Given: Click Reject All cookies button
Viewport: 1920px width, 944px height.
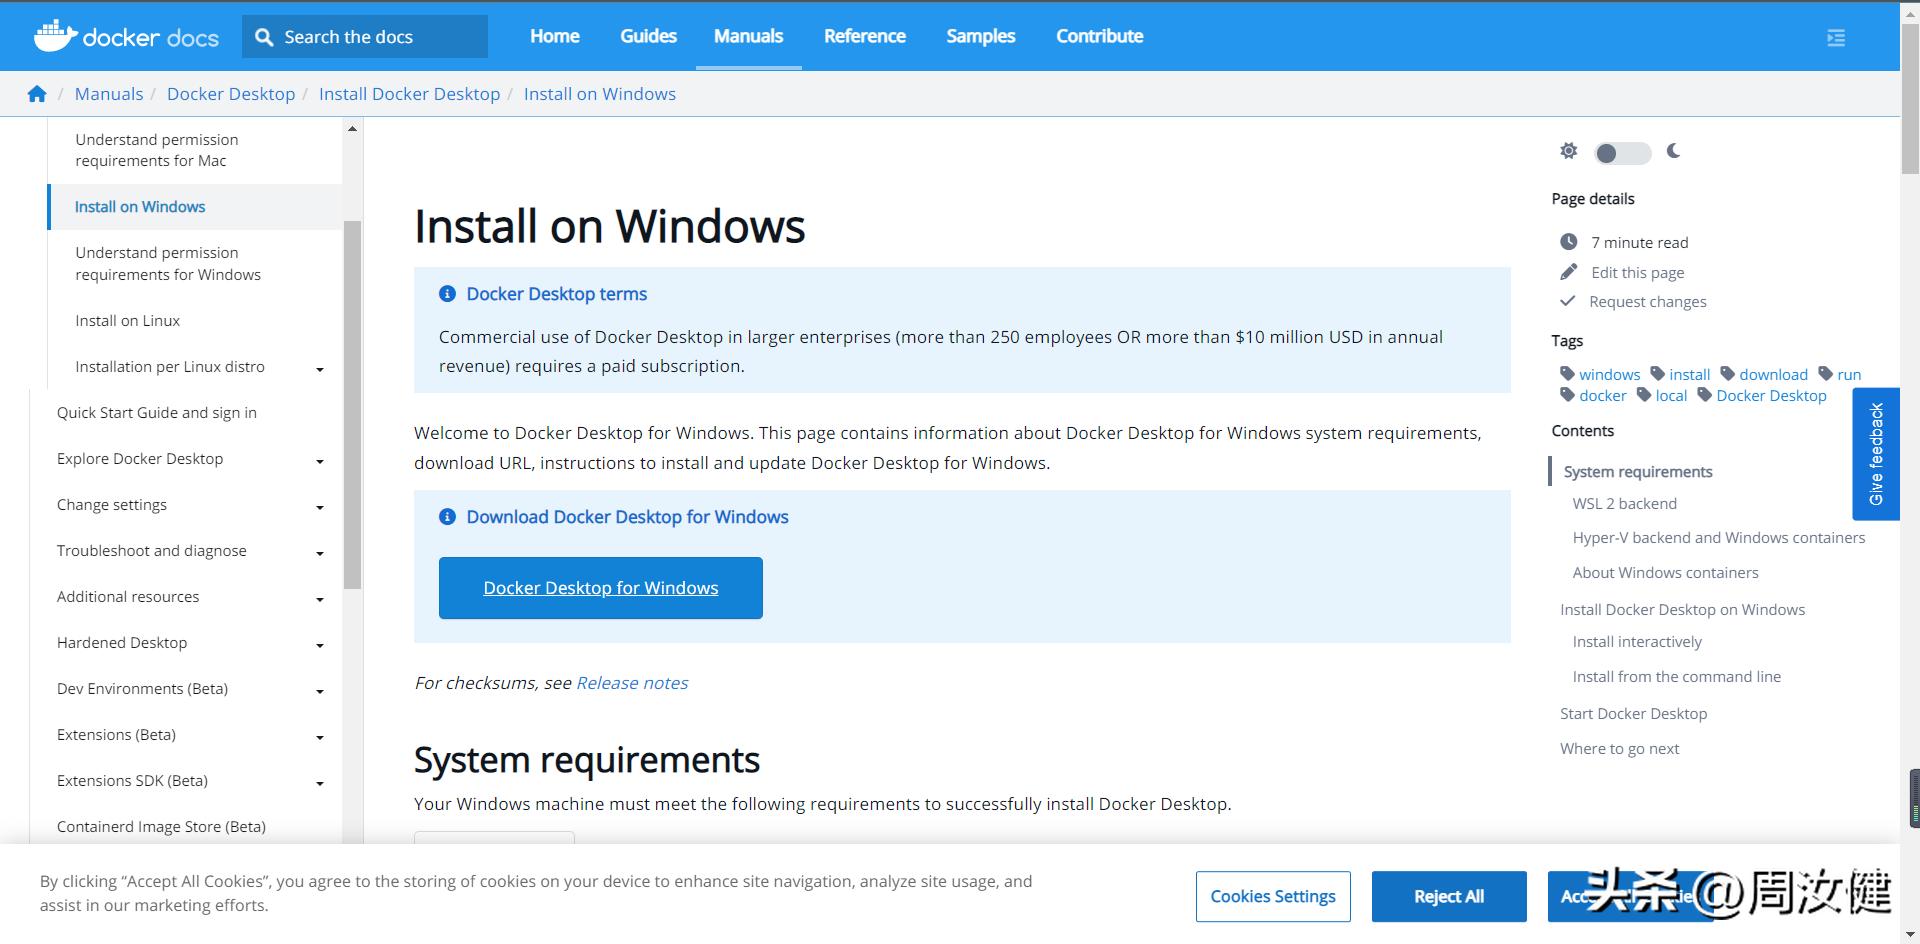Looking at the screenshot, I should (1448, 896).
